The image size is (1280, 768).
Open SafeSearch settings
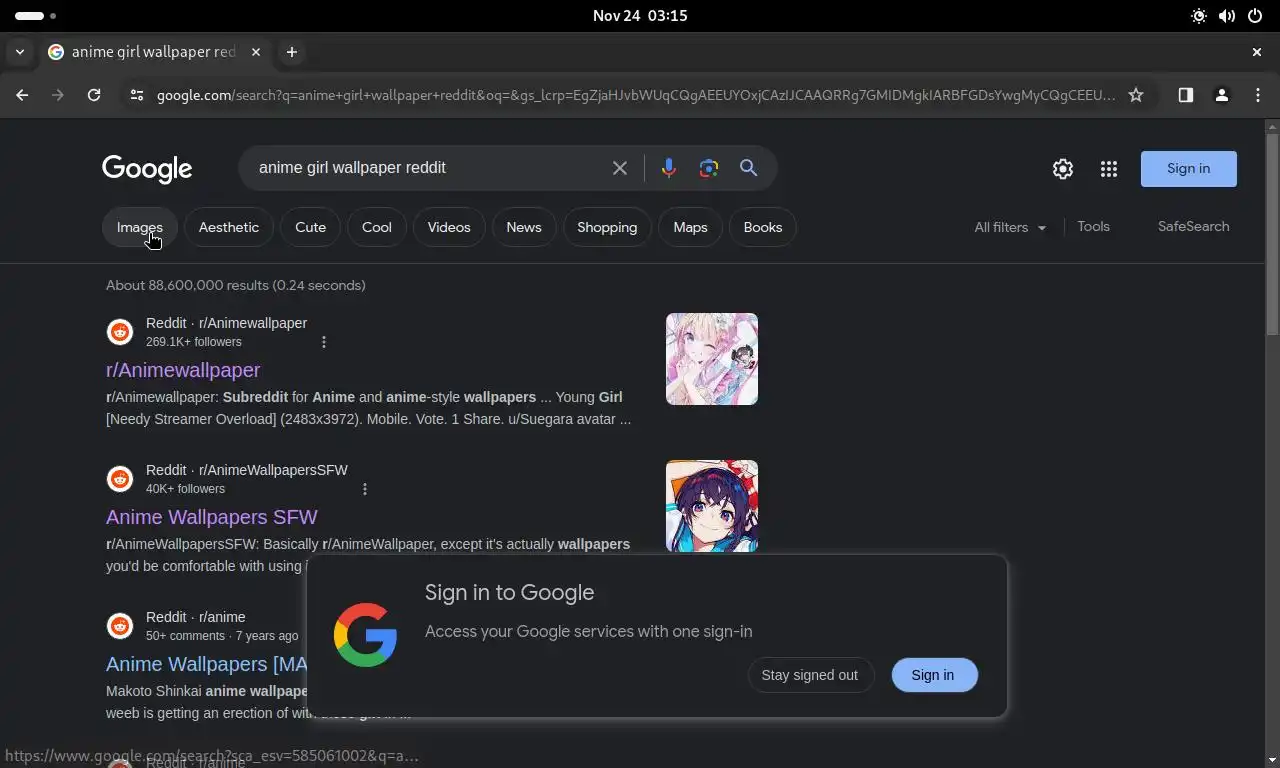click(x=1194, y=227)
